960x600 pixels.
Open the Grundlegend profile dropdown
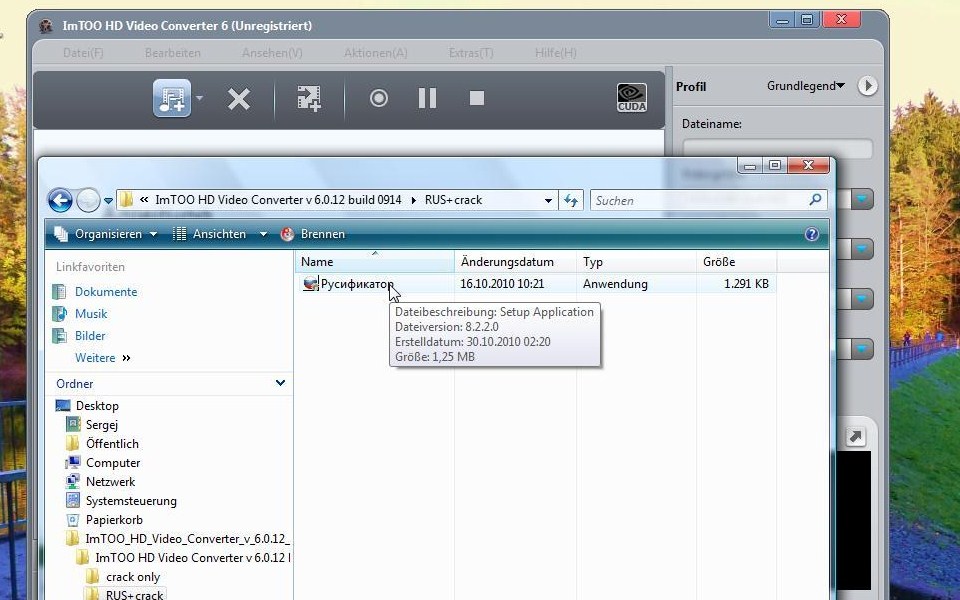[x=805, y=86]
